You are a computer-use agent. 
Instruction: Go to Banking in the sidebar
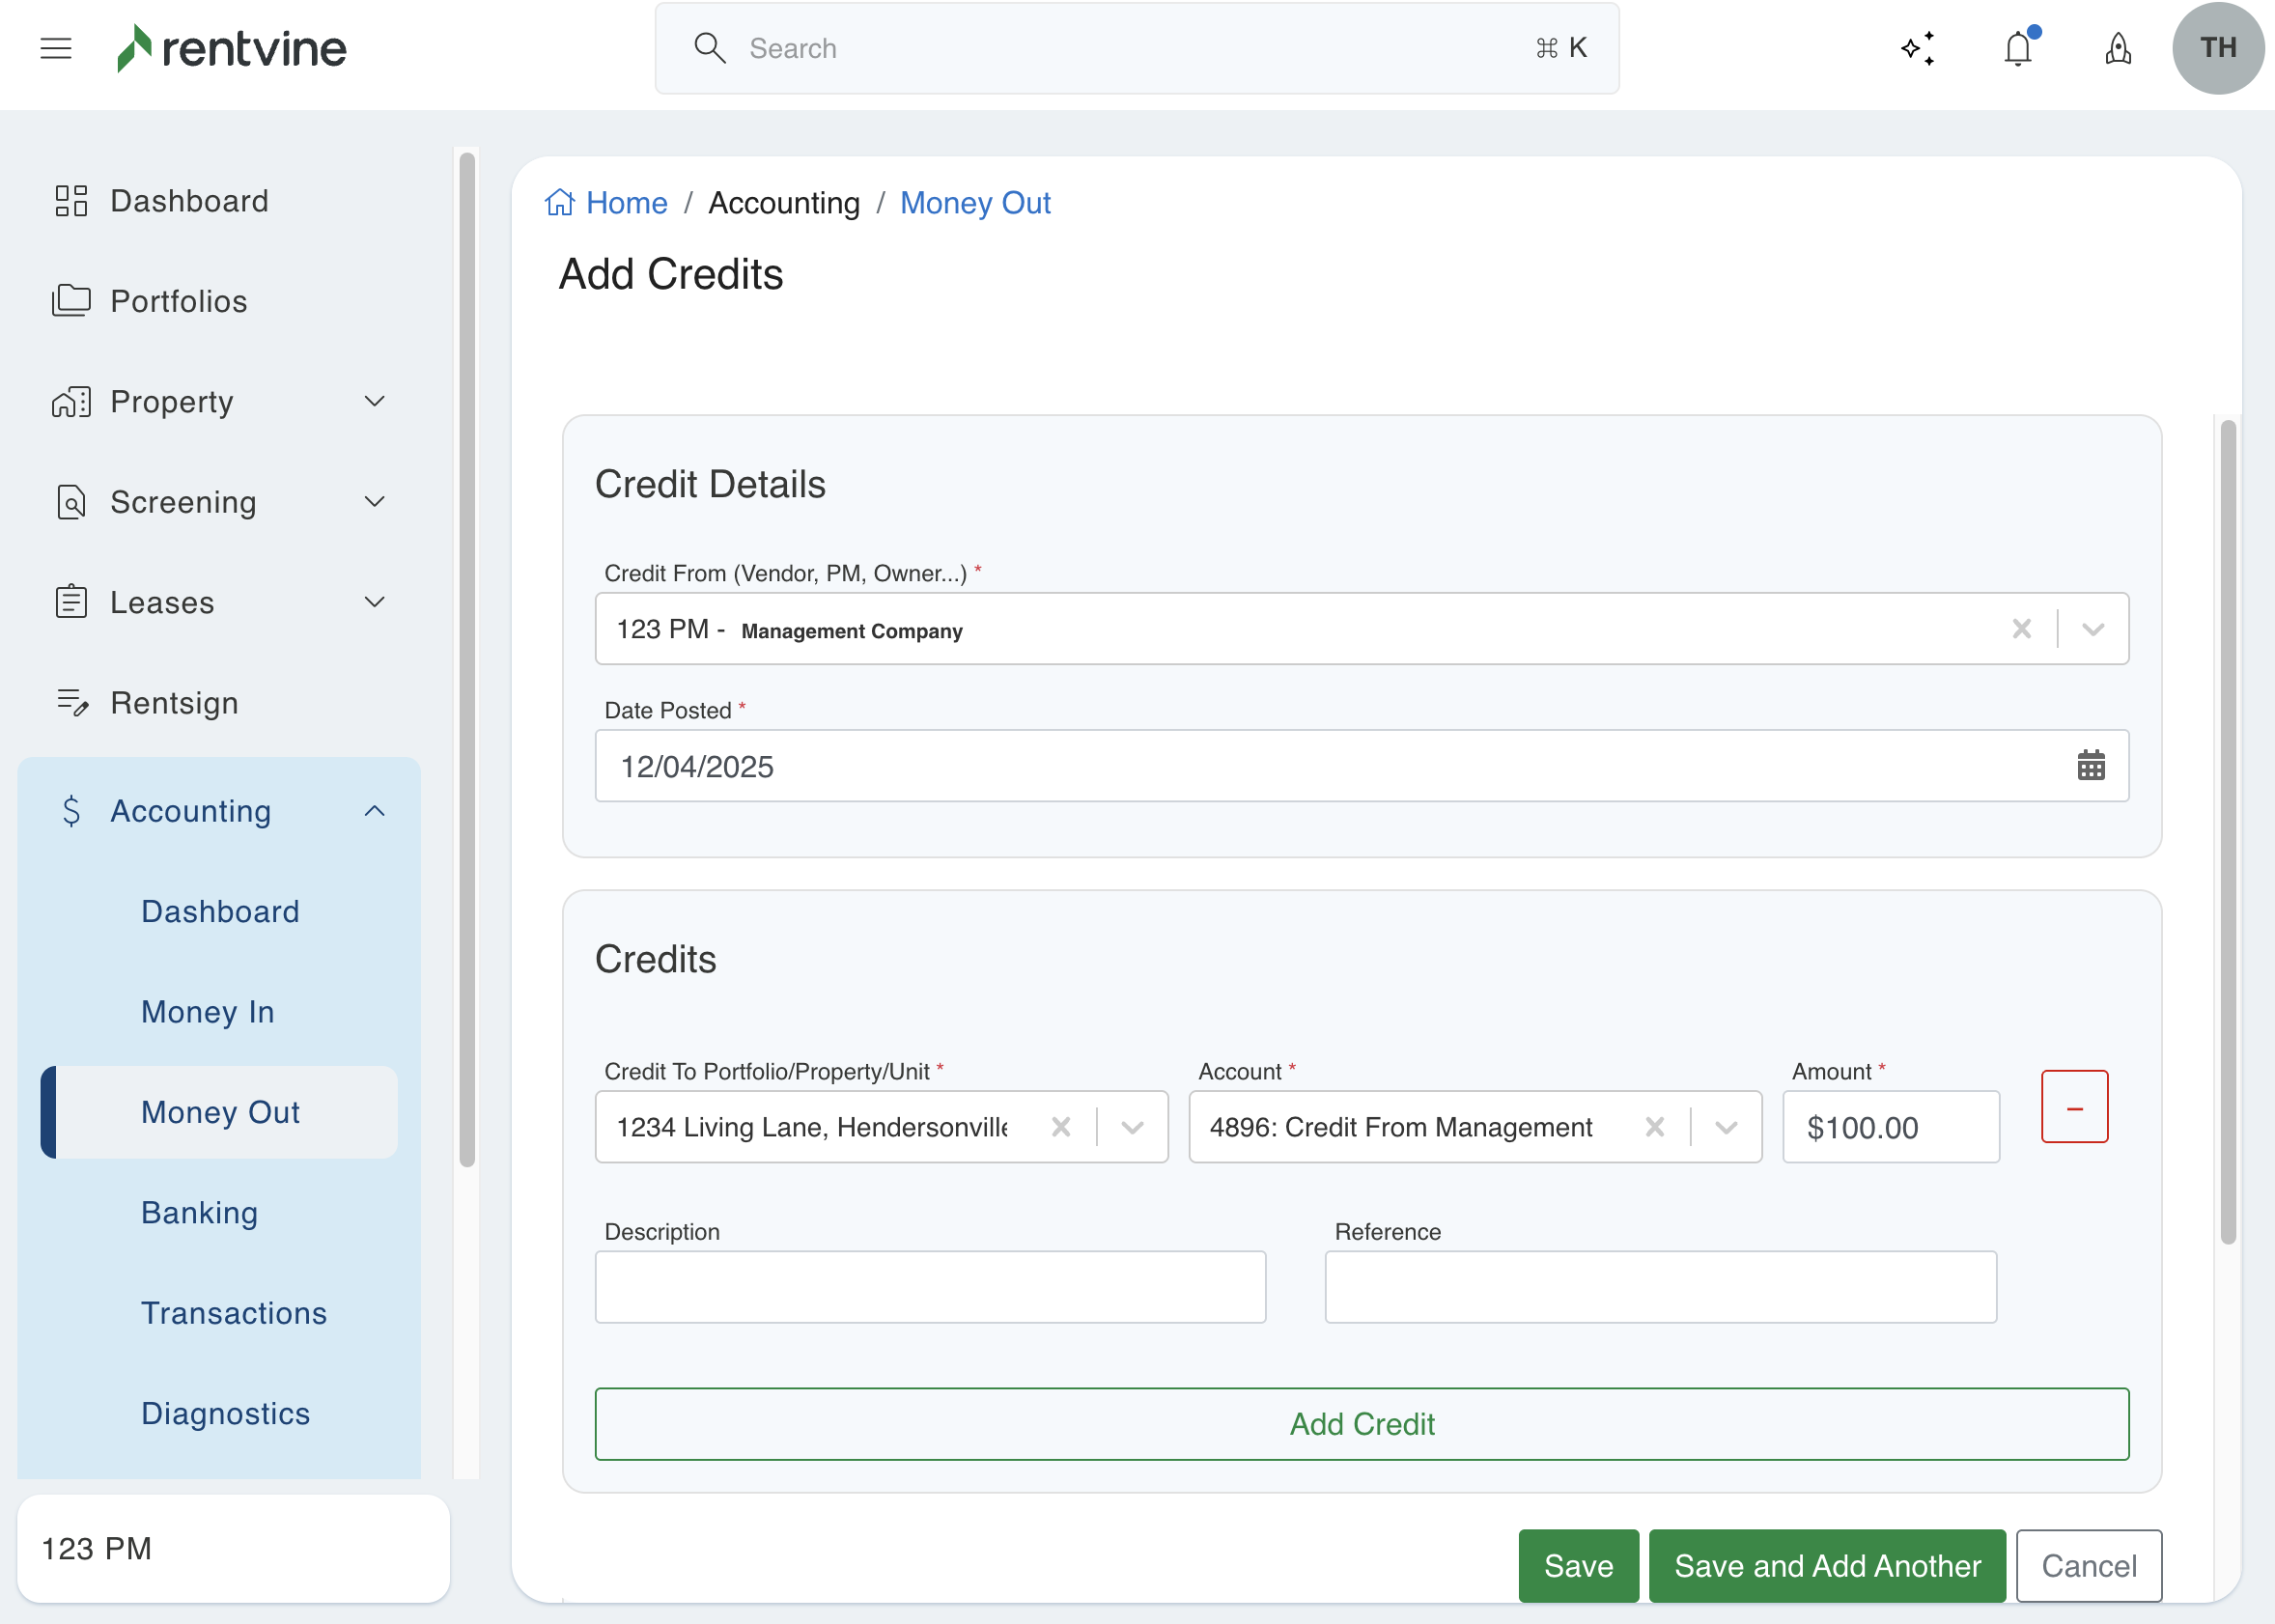point(200,1212)
